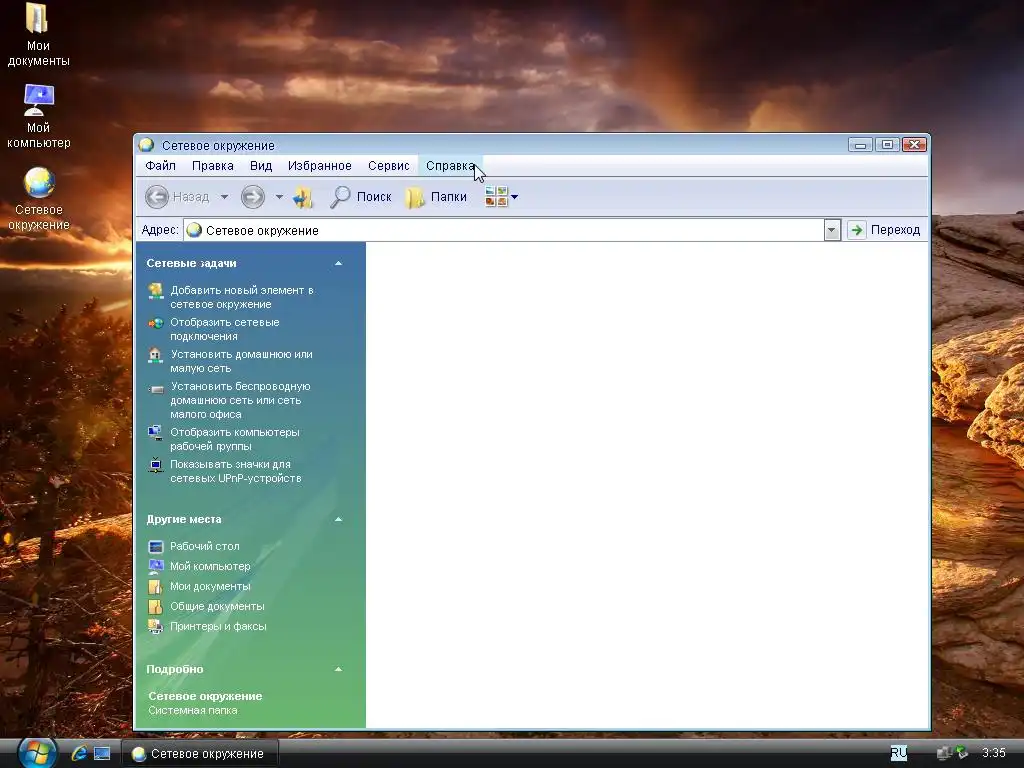This screenshot has height=768, width=1024.
Task: Click Мои документы folder icon in sidebar
Action: click(x=155, y=586)
